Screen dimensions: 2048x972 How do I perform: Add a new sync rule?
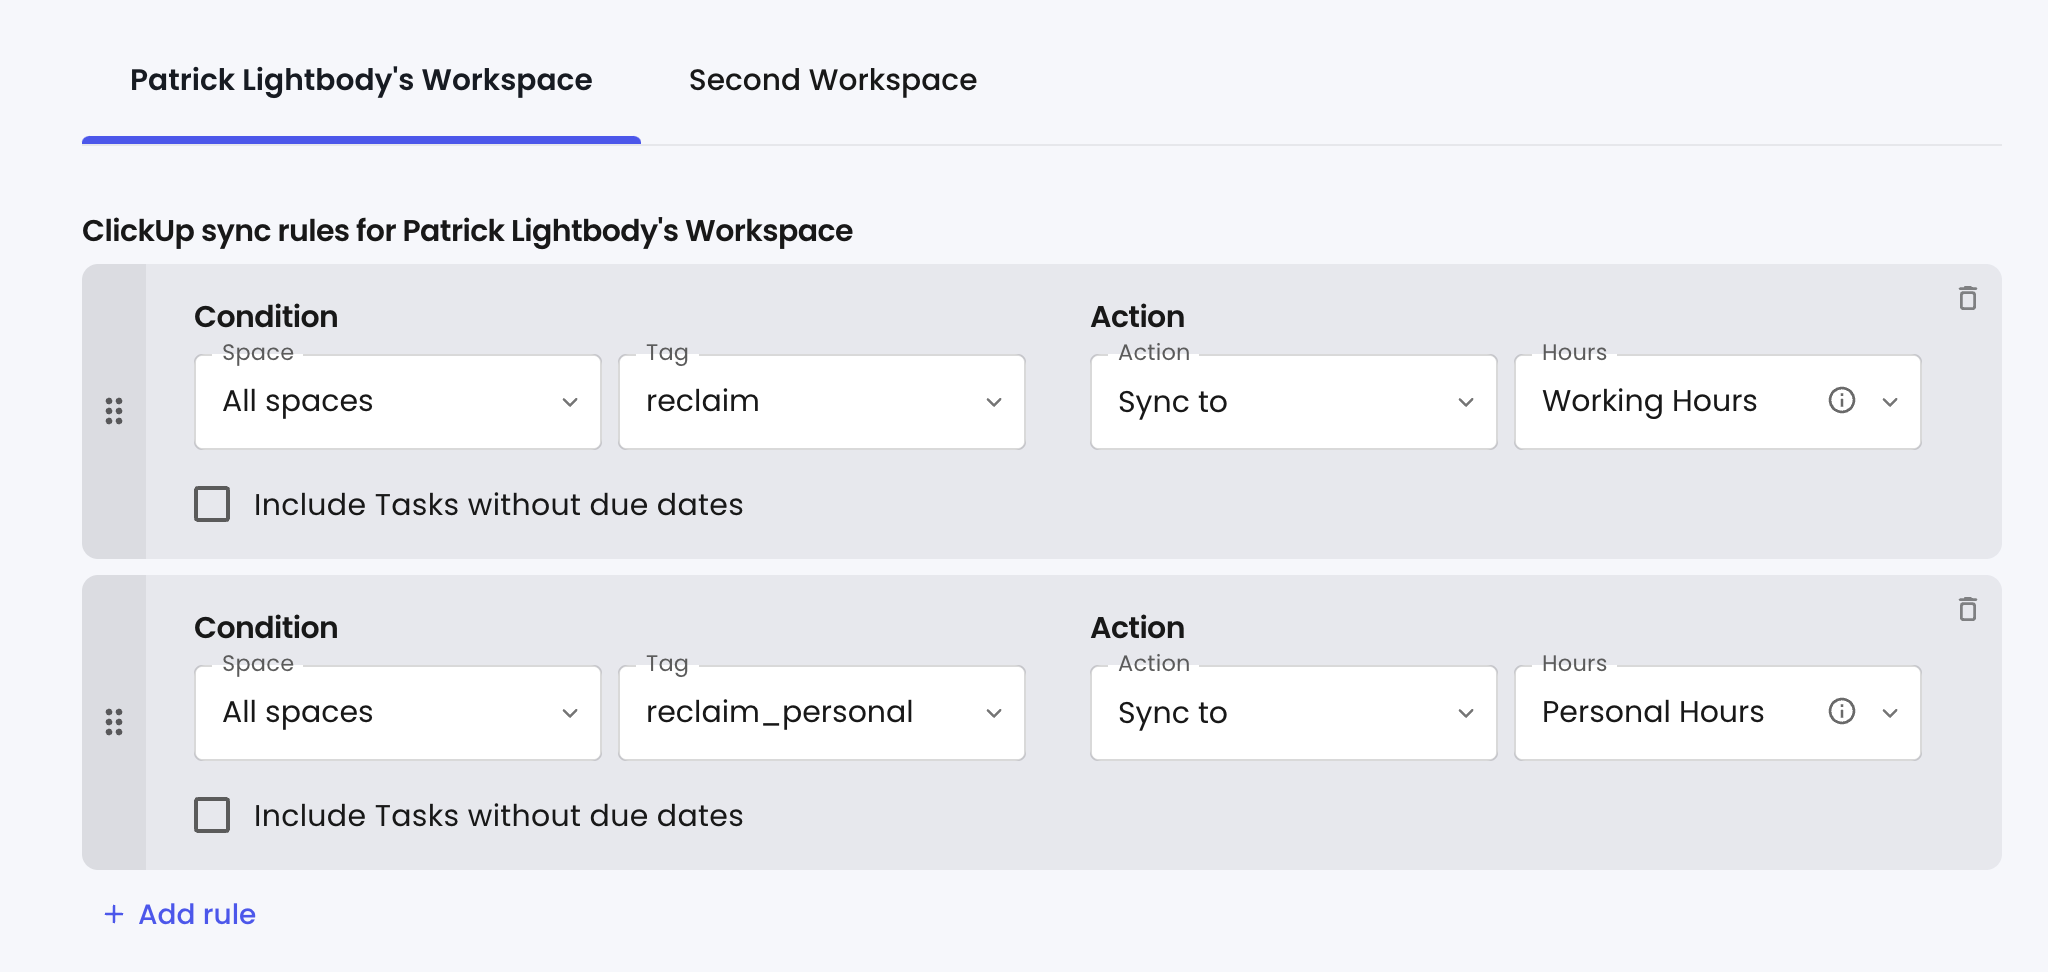[x=180, y=914]
